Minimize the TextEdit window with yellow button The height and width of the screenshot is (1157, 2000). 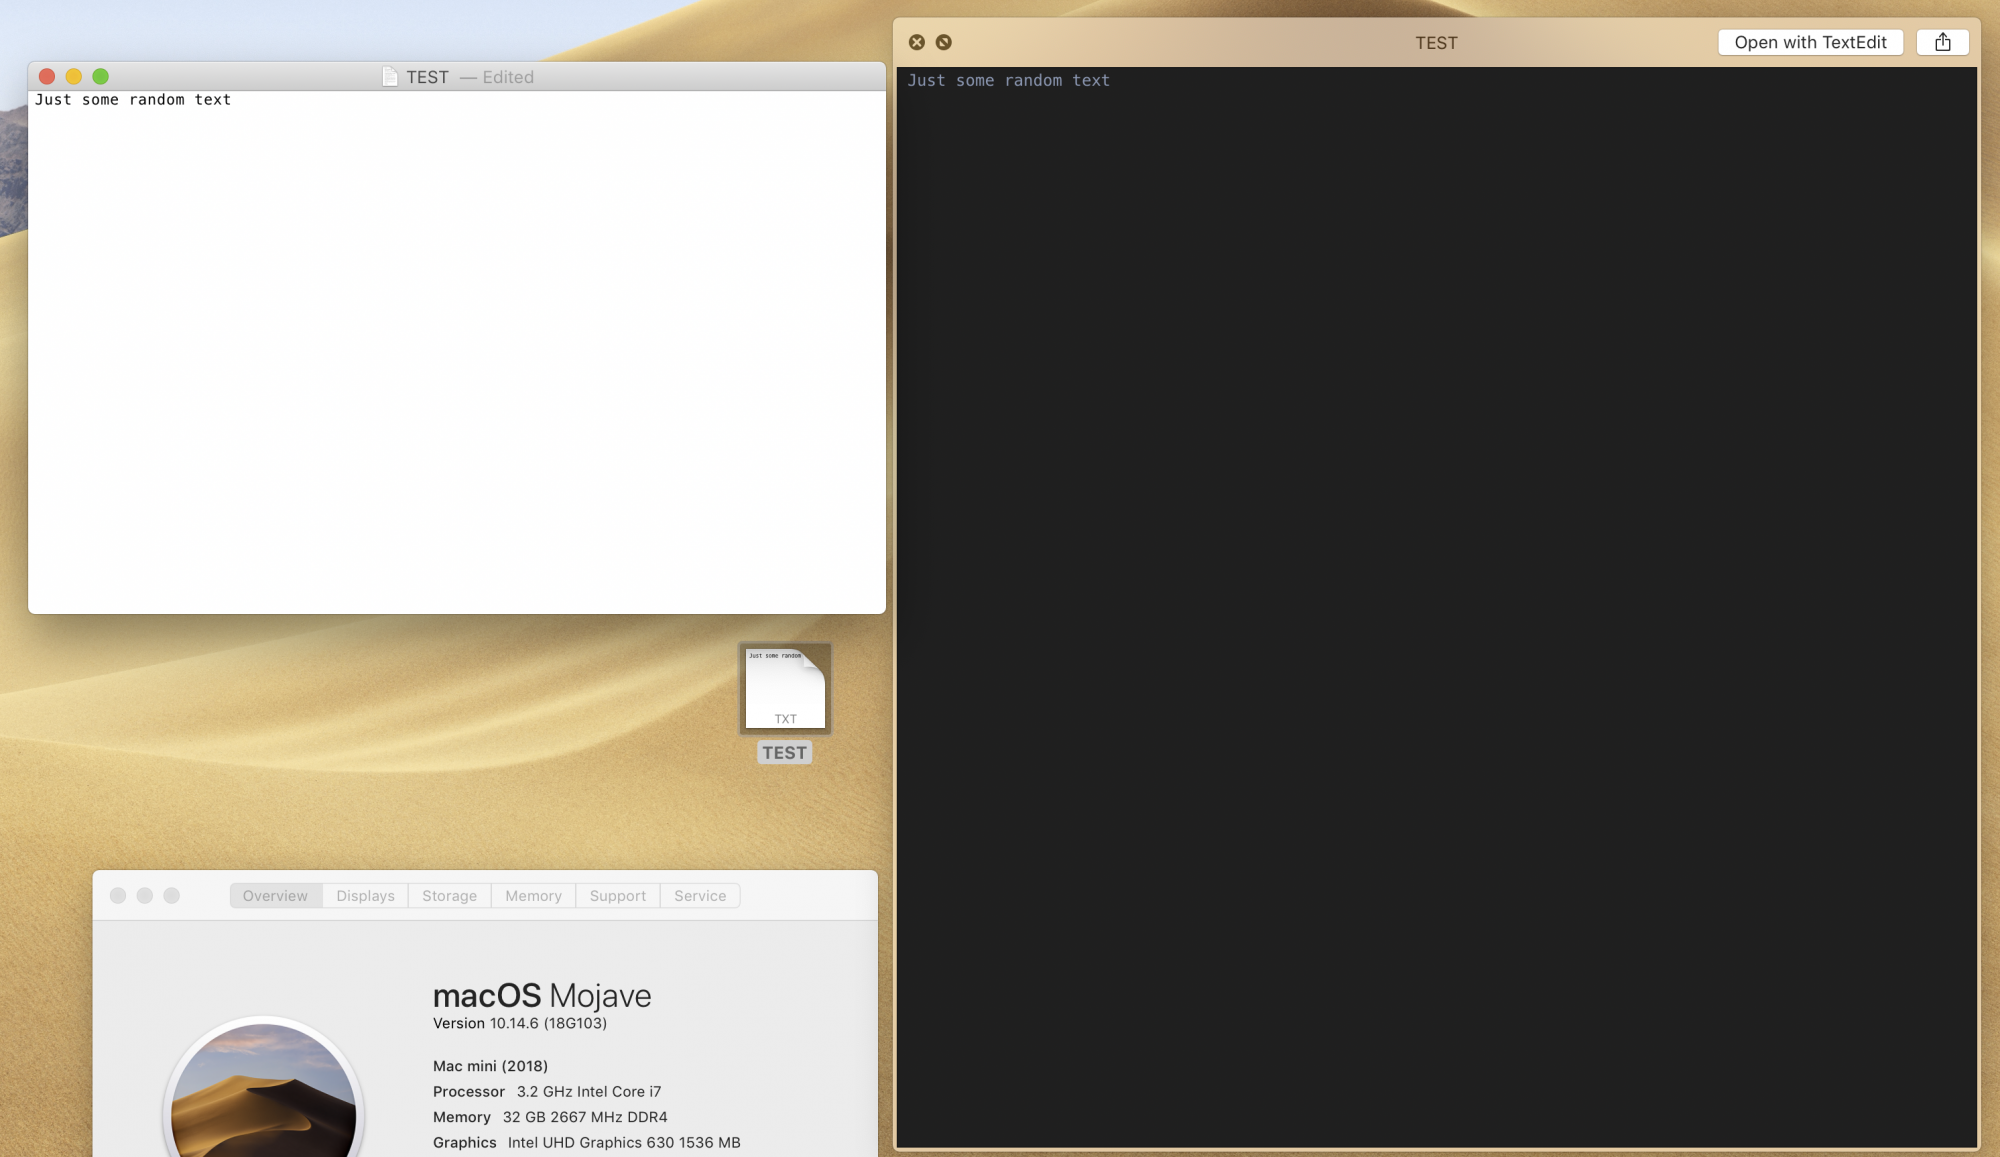coord(74,76)
